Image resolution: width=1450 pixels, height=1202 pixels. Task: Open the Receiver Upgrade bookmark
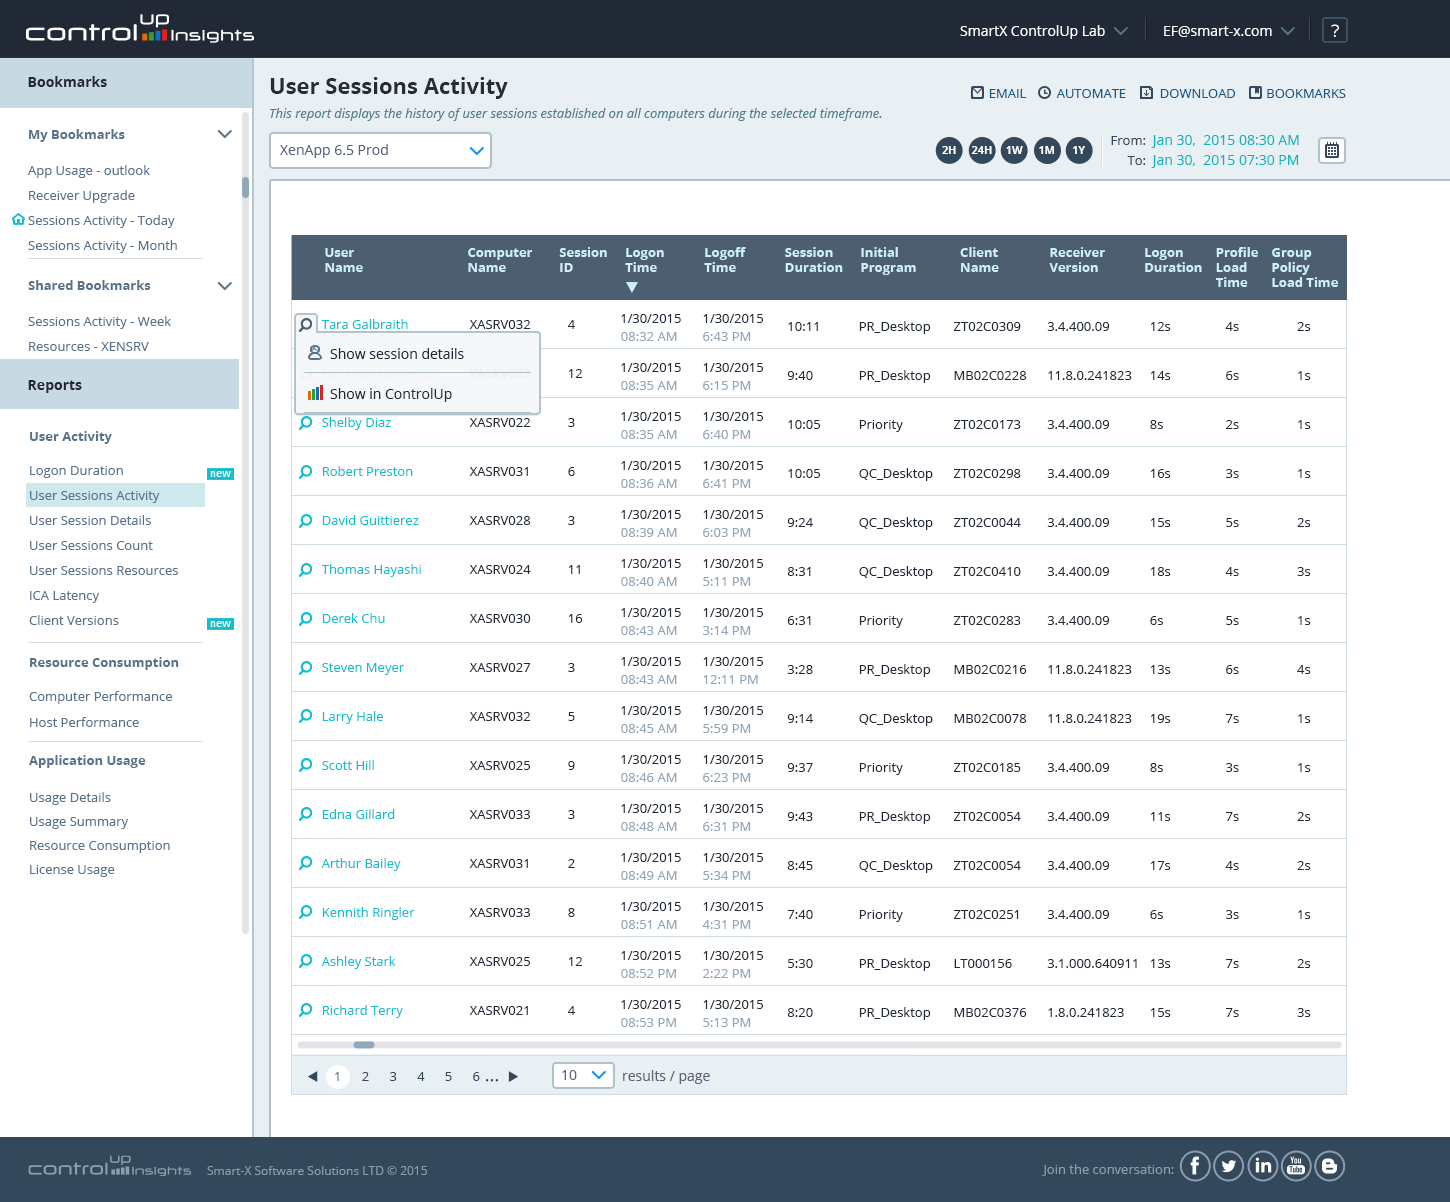(81, 195)
